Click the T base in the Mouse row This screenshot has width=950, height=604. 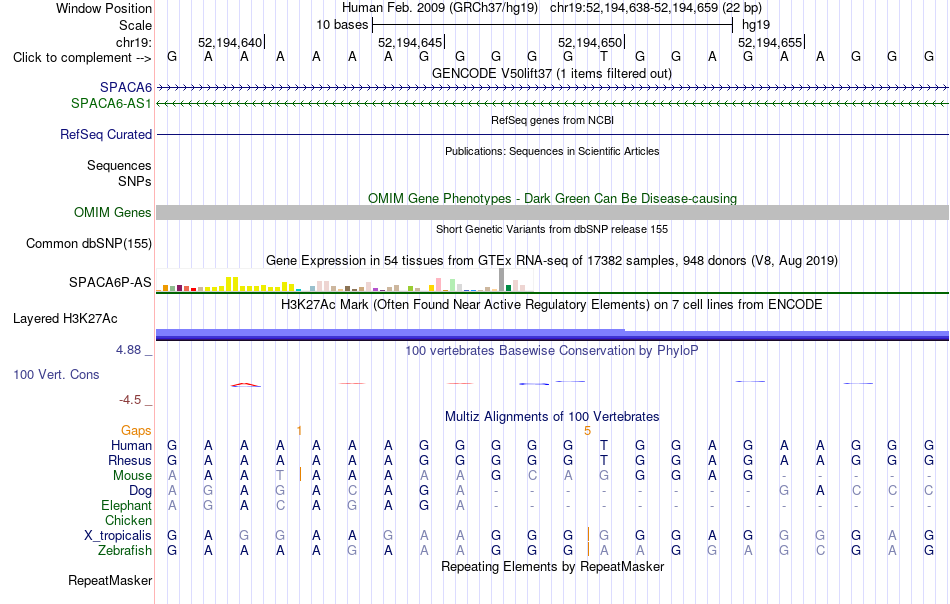[x=280, y=476]
